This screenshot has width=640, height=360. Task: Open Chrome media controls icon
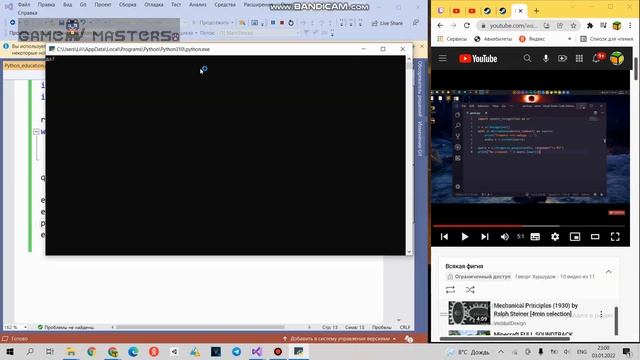tap(603, 25)
